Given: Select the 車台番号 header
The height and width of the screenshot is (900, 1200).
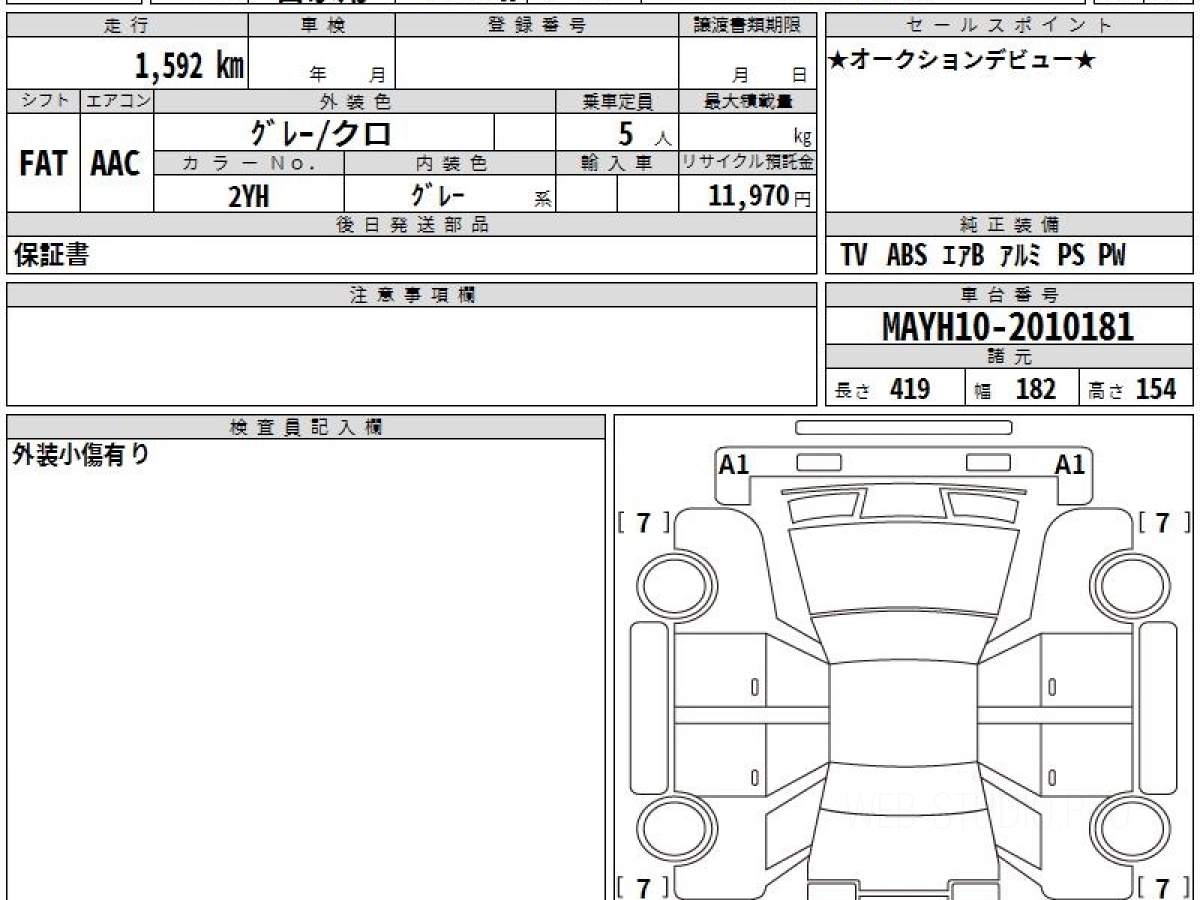Looking at the screenshot, I should point(1010,295).
